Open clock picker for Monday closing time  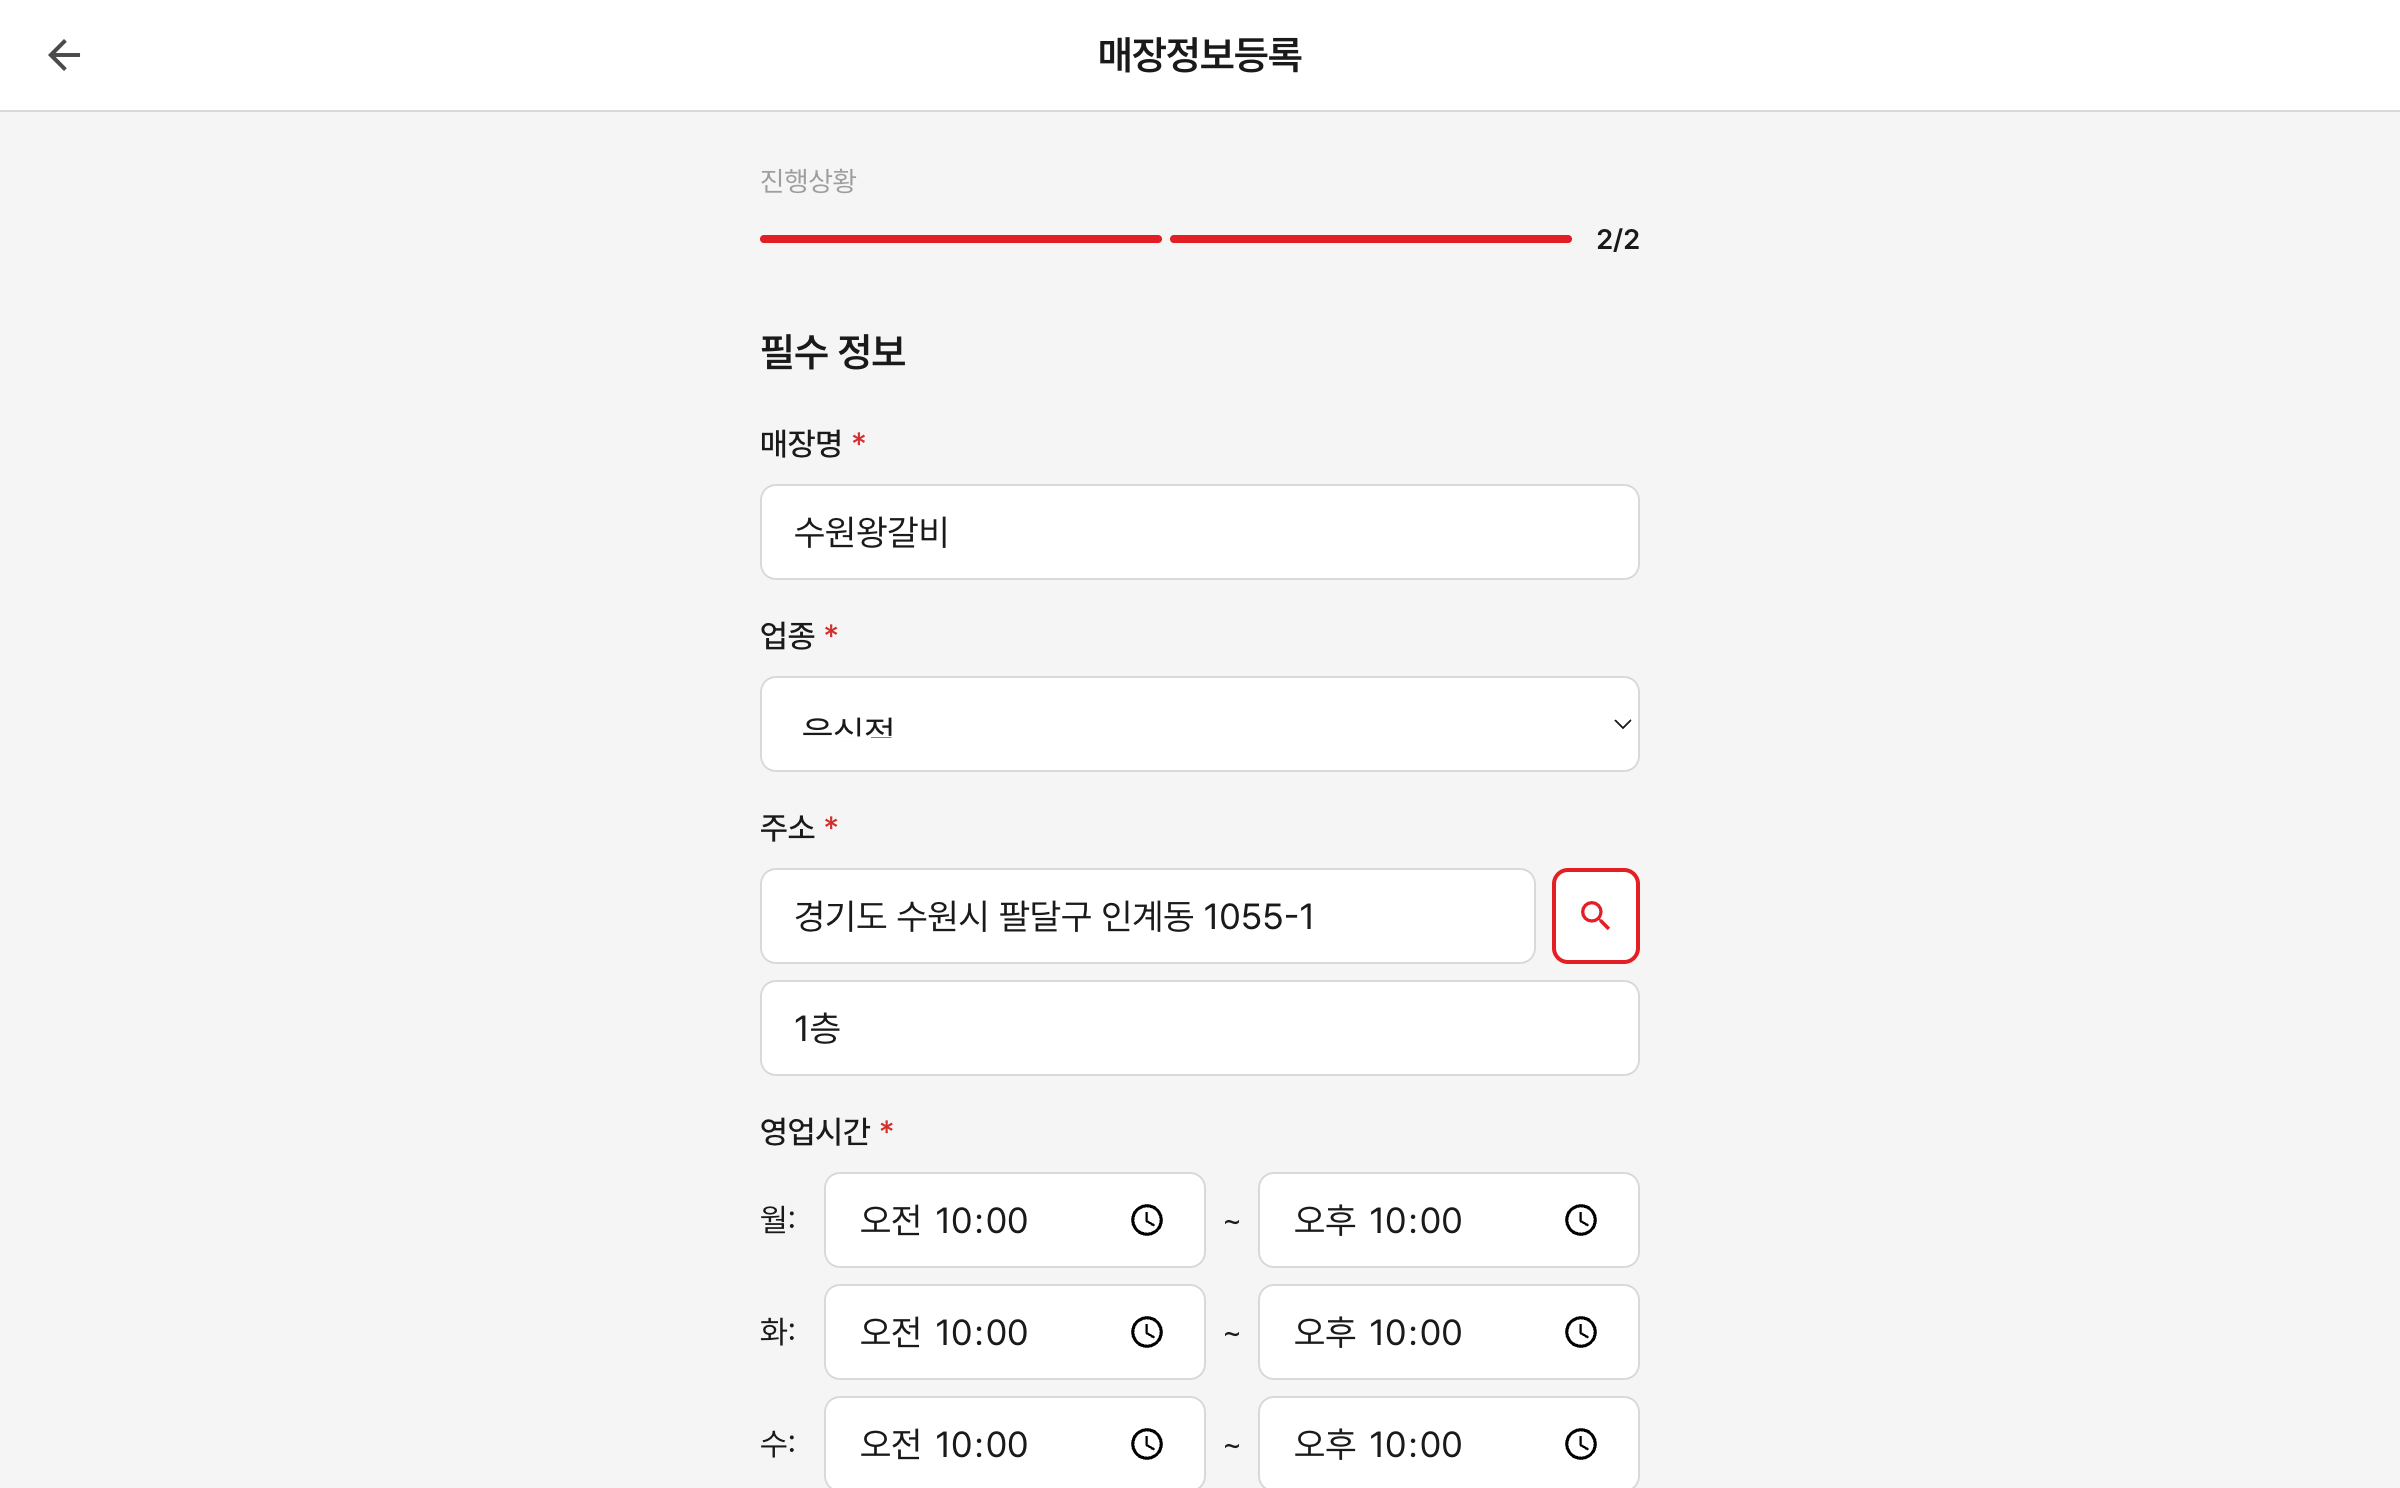tap(1580, 1220)
